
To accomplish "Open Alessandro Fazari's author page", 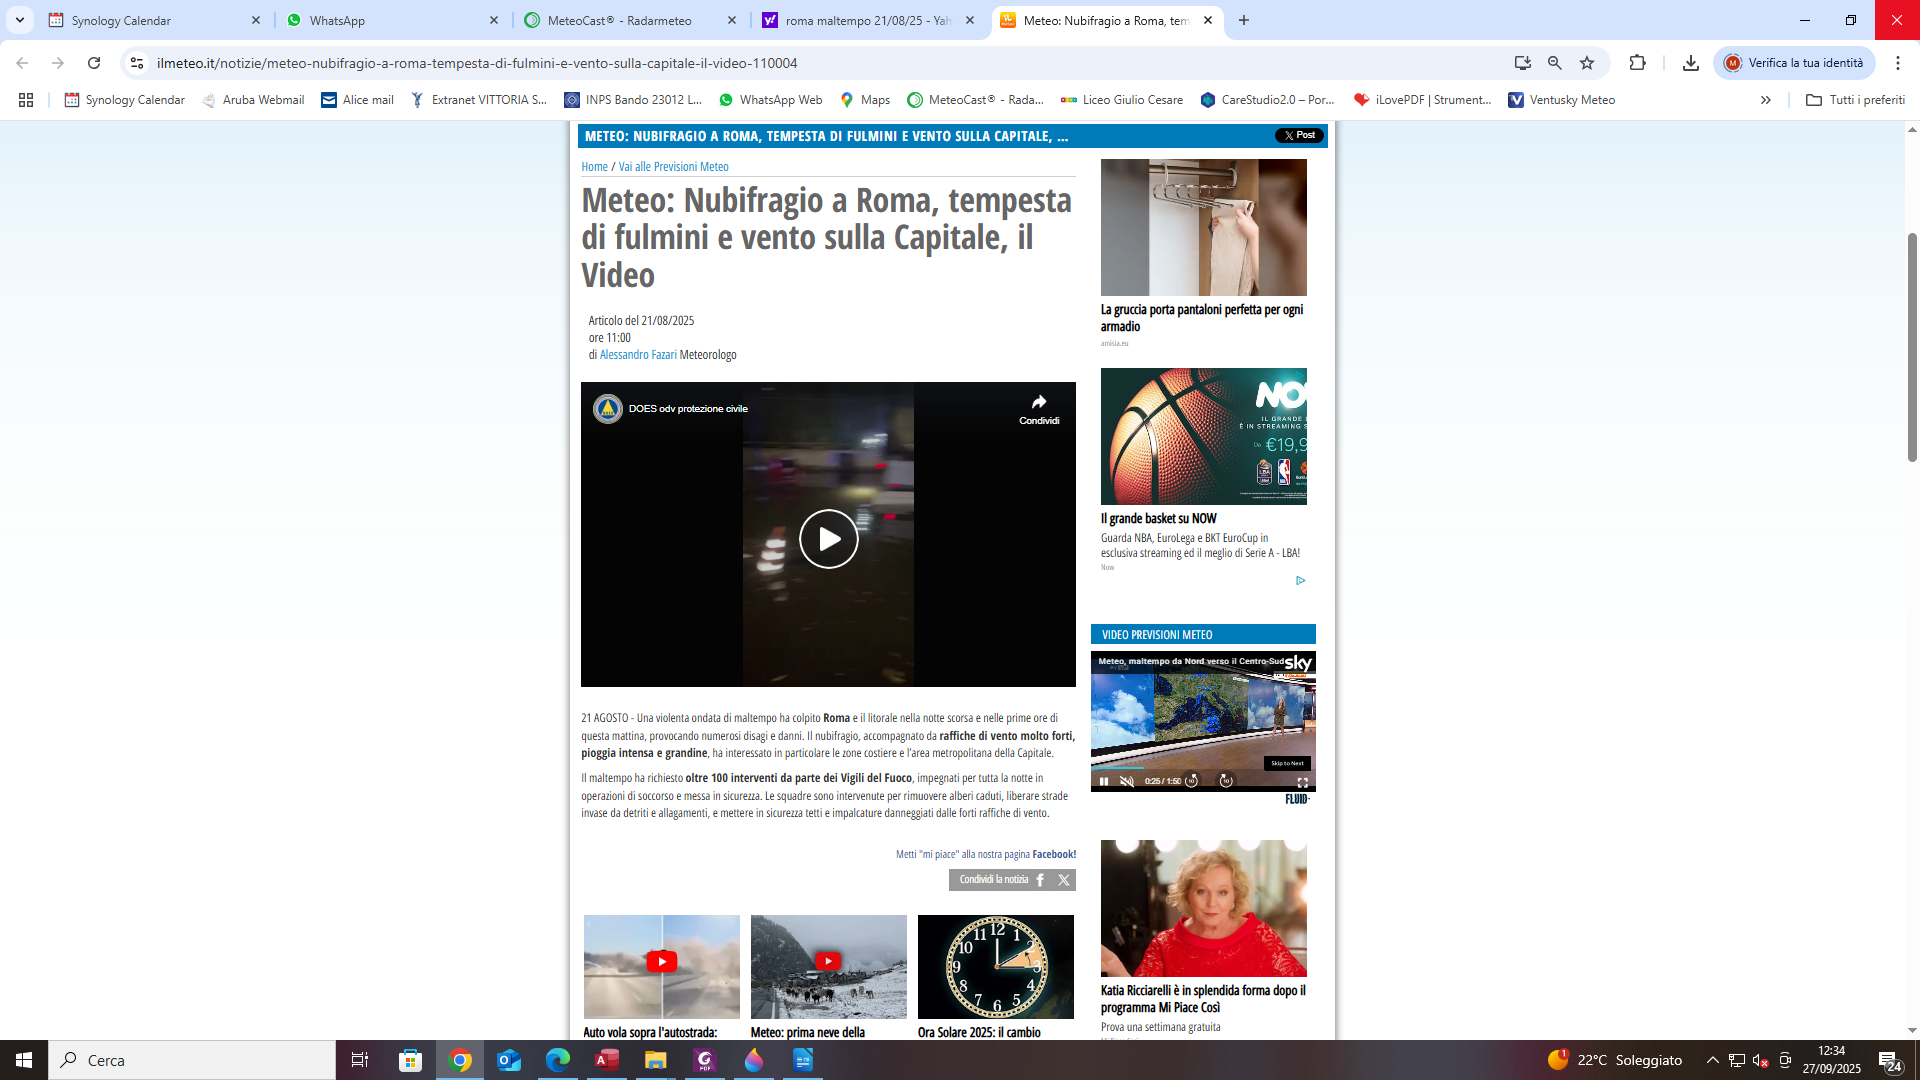I will click(x=640, y=355).
